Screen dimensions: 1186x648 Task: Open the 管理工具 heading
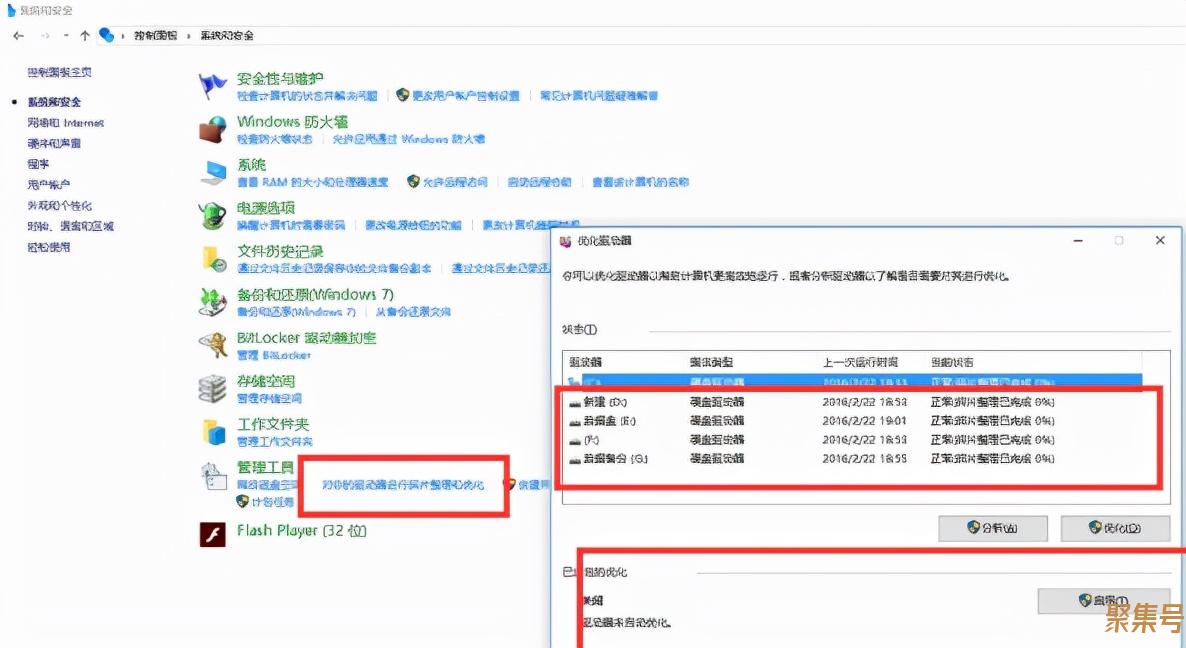click(x=265, y=467)
